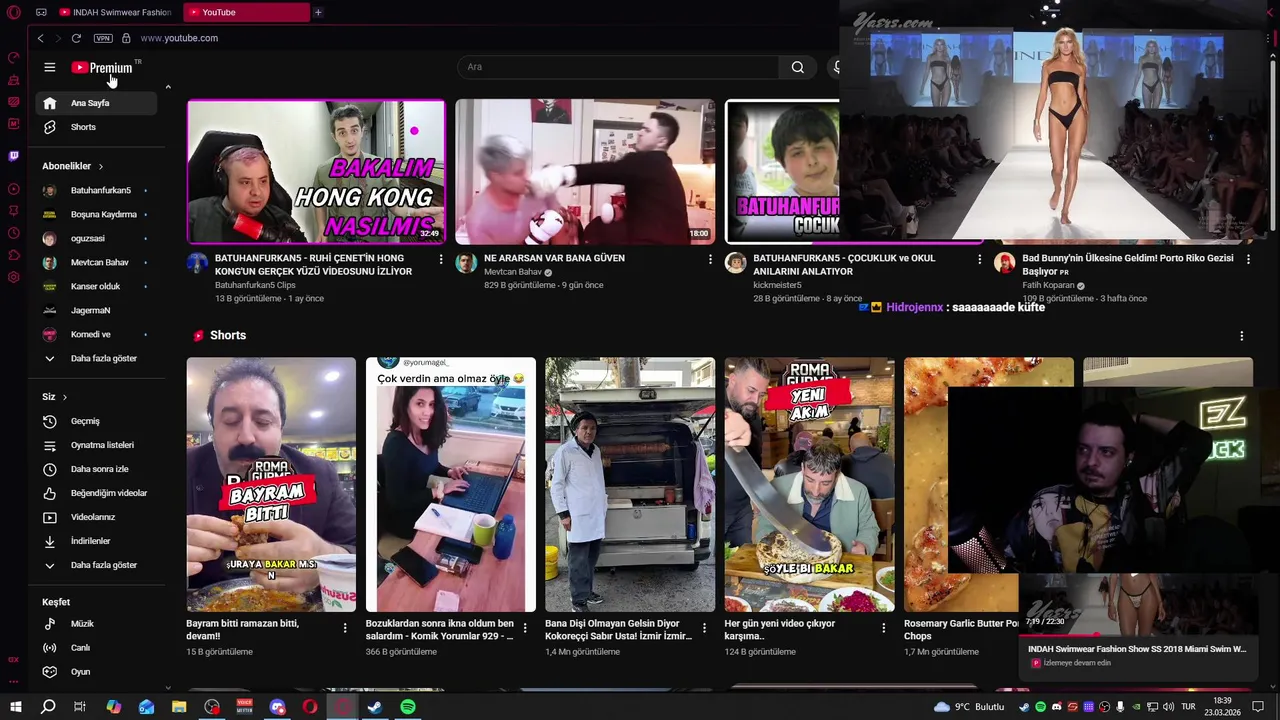Open Opera sidebar player icon
The height and width of the screenshot is (720, 1280).
pyautogui.click(x=13, y=189)
